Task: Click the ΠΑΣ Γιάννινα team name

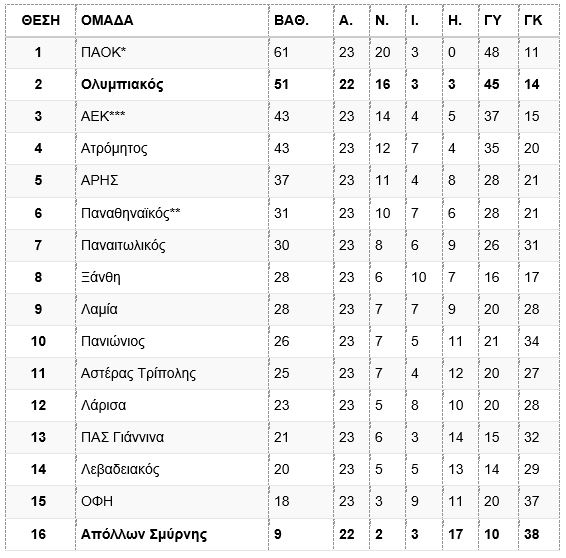Action: (x=122, y=437)
